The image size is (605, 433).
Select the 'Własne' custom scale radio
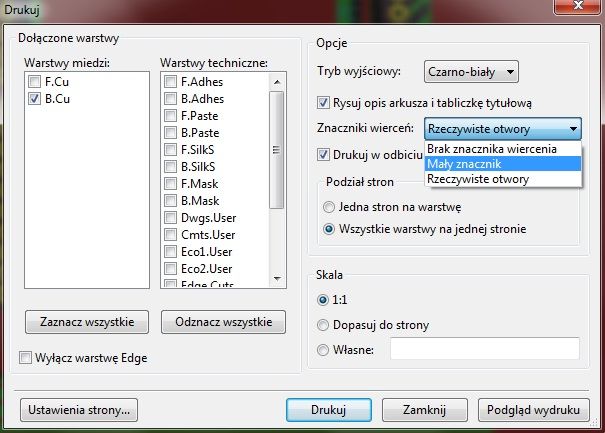[323, 350]
